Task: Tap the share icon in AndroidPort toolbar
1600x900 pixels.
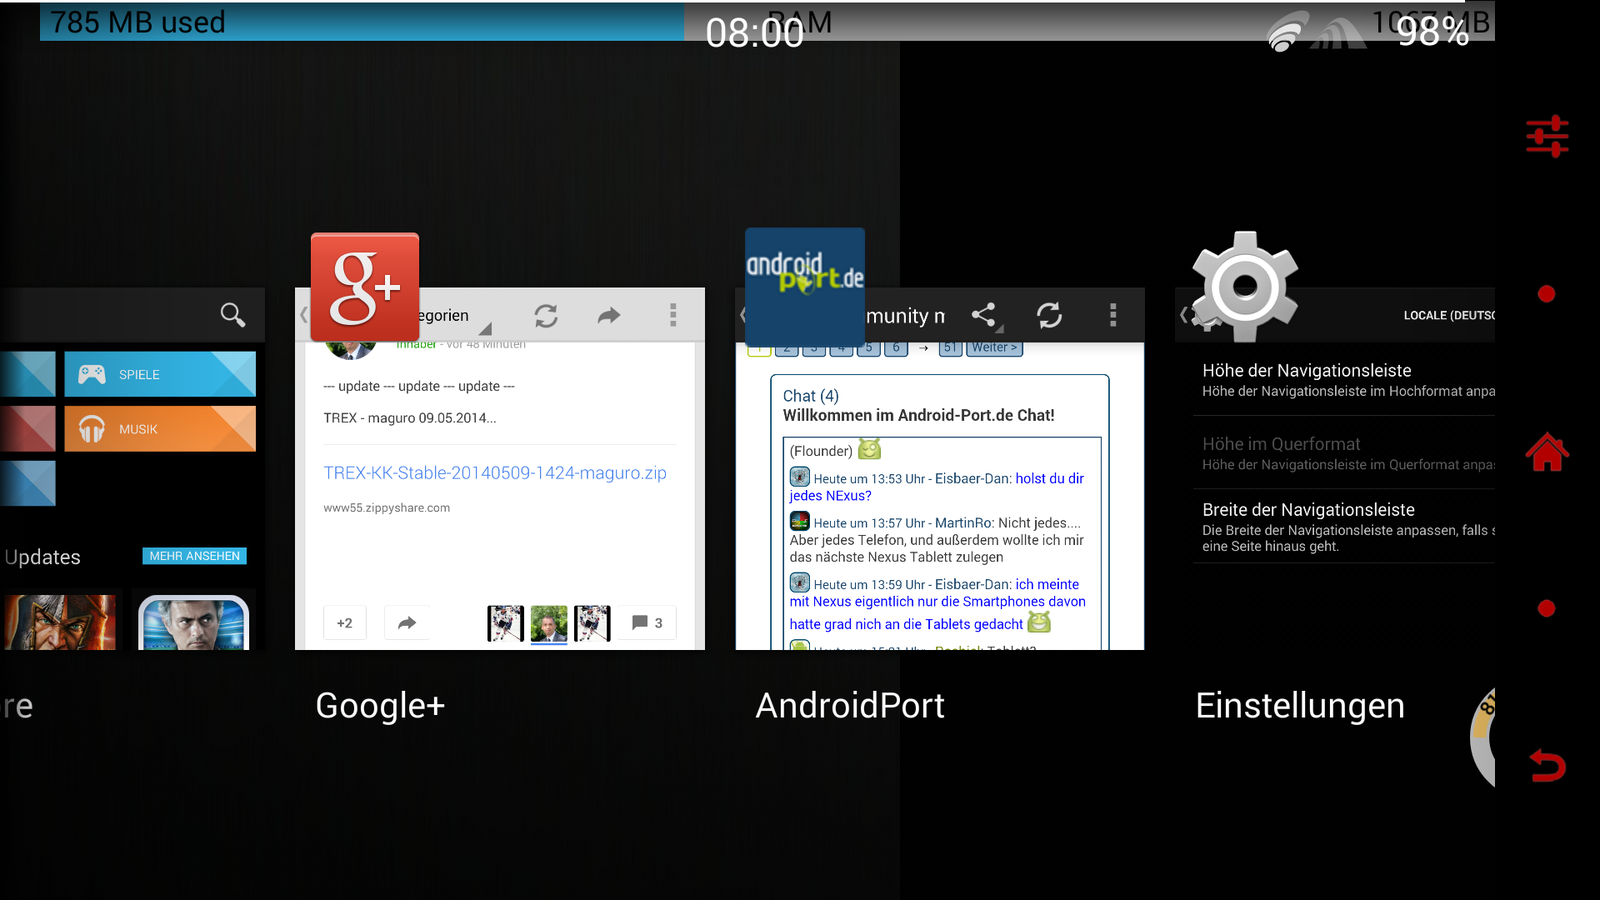Action: click(x=984, y=316)
